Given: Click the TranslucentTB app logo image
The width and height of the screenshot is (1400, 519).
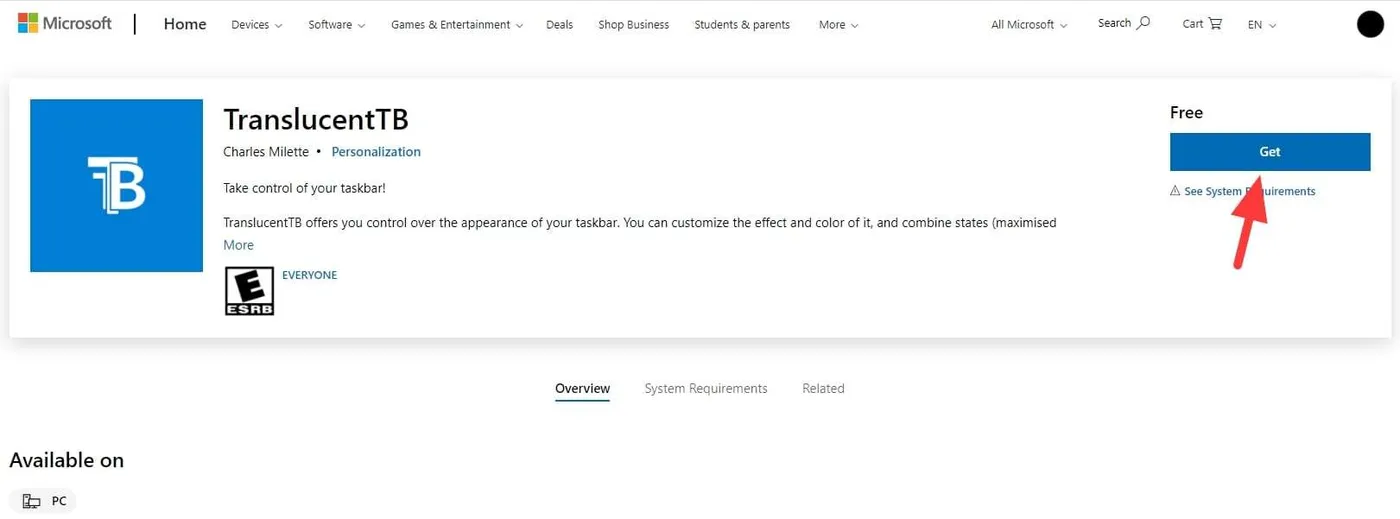Looking at the screenshot, I should (116, 185).
